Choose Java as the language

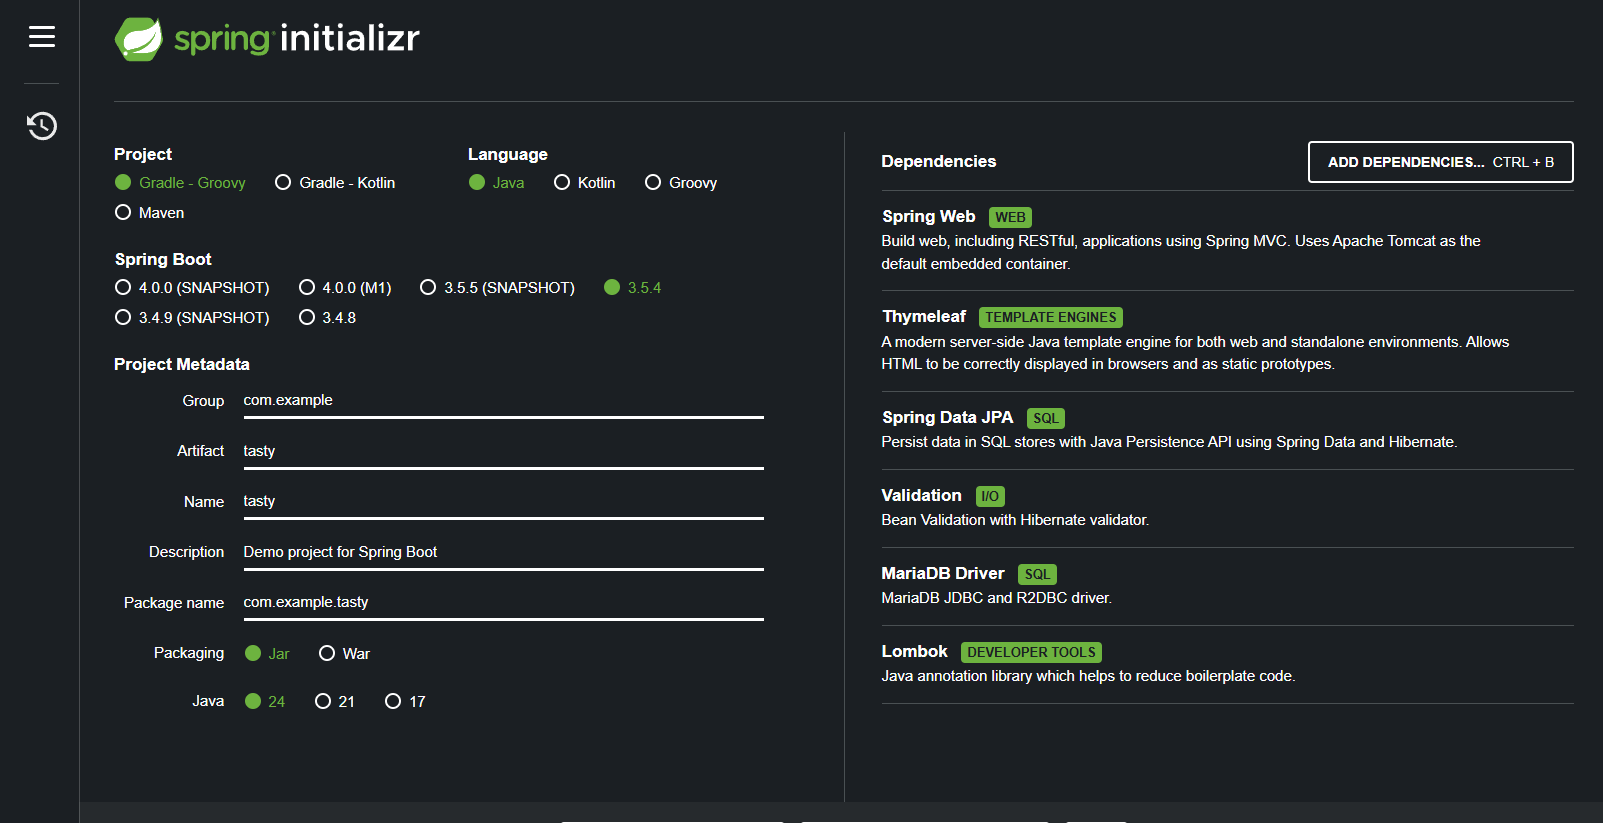[x=497, y=183]
